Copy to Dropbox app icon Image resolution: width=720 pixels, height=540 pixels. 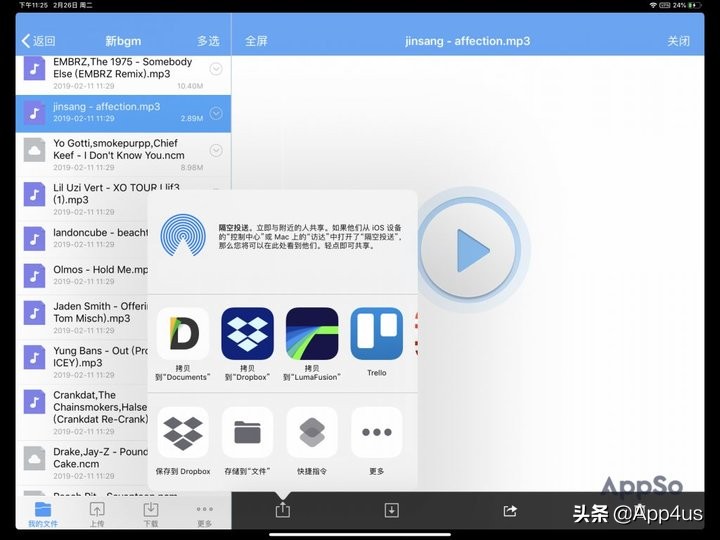[x=248, y=334]
